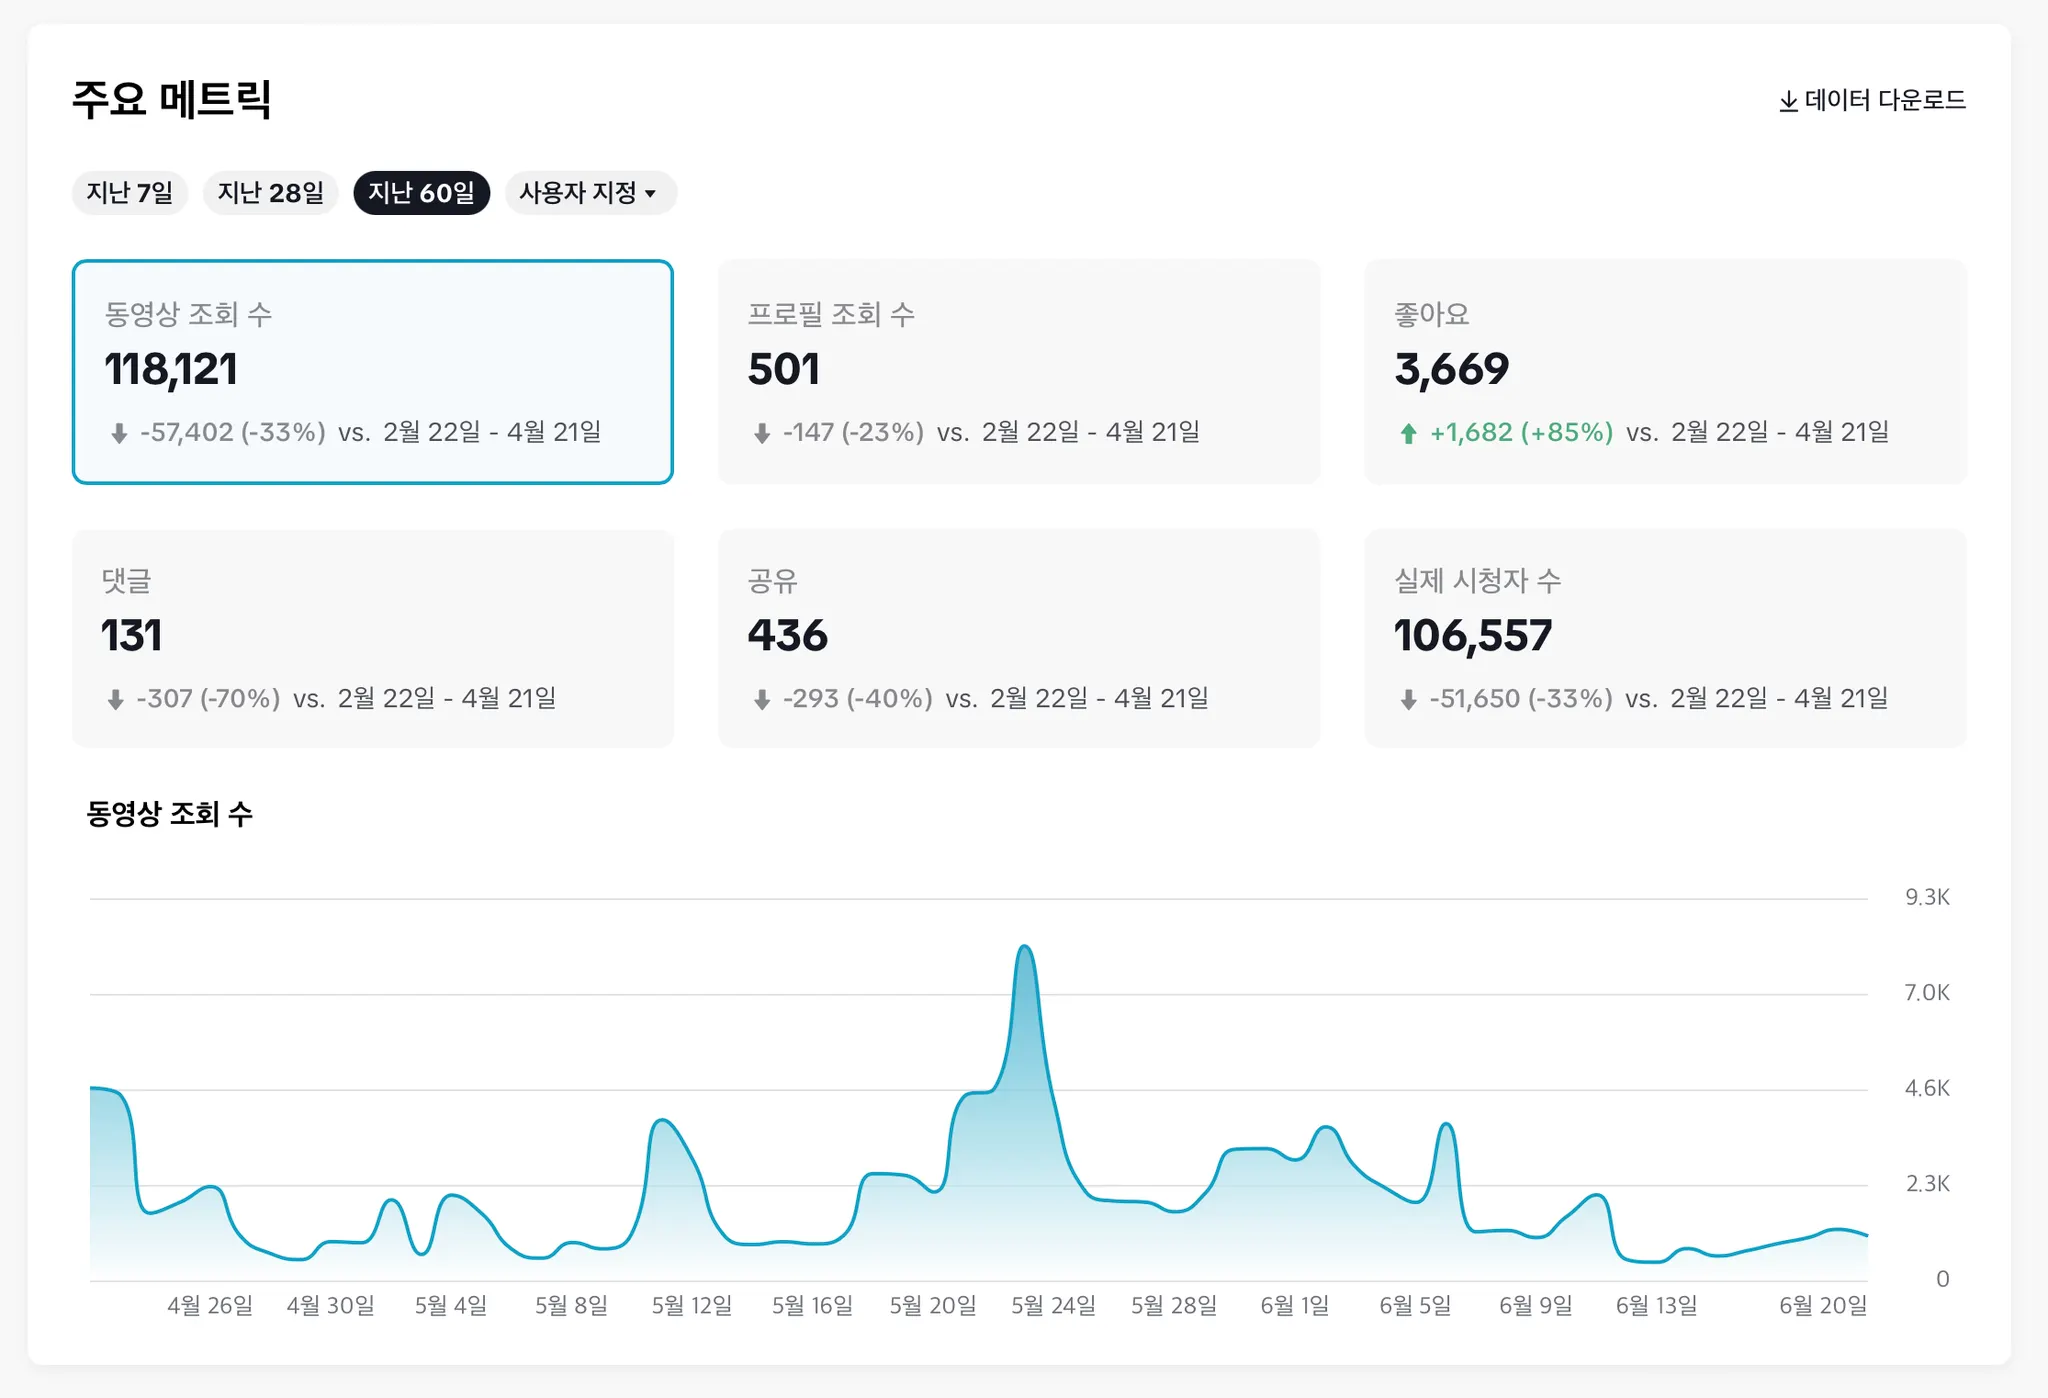The height and width of the screenshot is (1398, 2048).
Task: Show the 댓글 metric chart
Action: [372, 638]
